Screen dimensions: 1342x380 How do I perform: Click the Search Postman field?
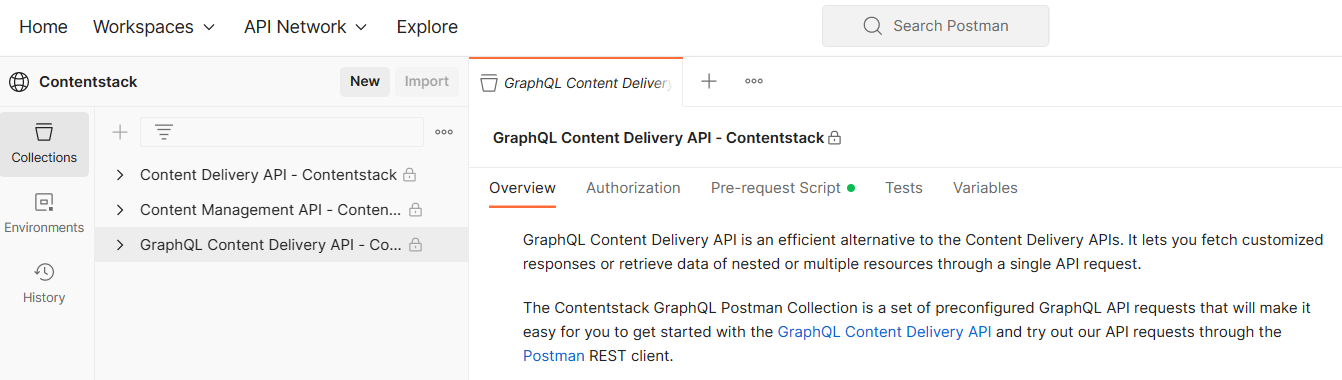pyautogui.click(x=936, y=26)
